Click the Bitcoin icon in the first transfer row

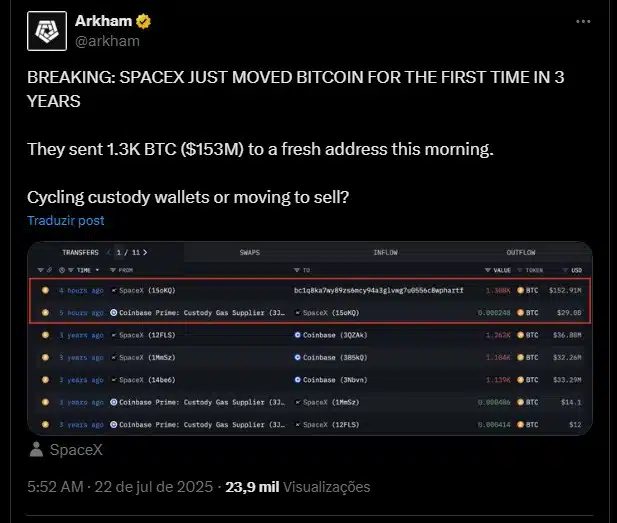45,290
